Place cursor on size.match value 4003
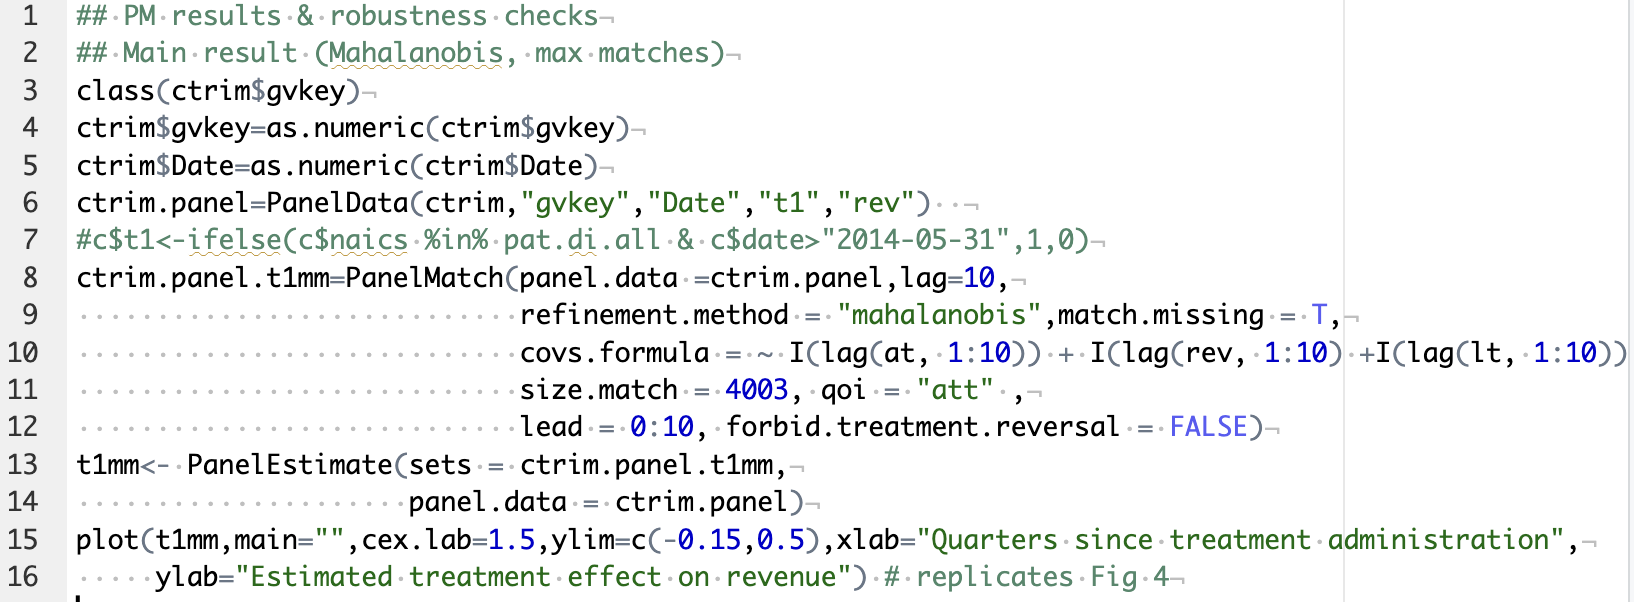The width and height of the screenshot is (1634, 602). (x=756, y=390)
